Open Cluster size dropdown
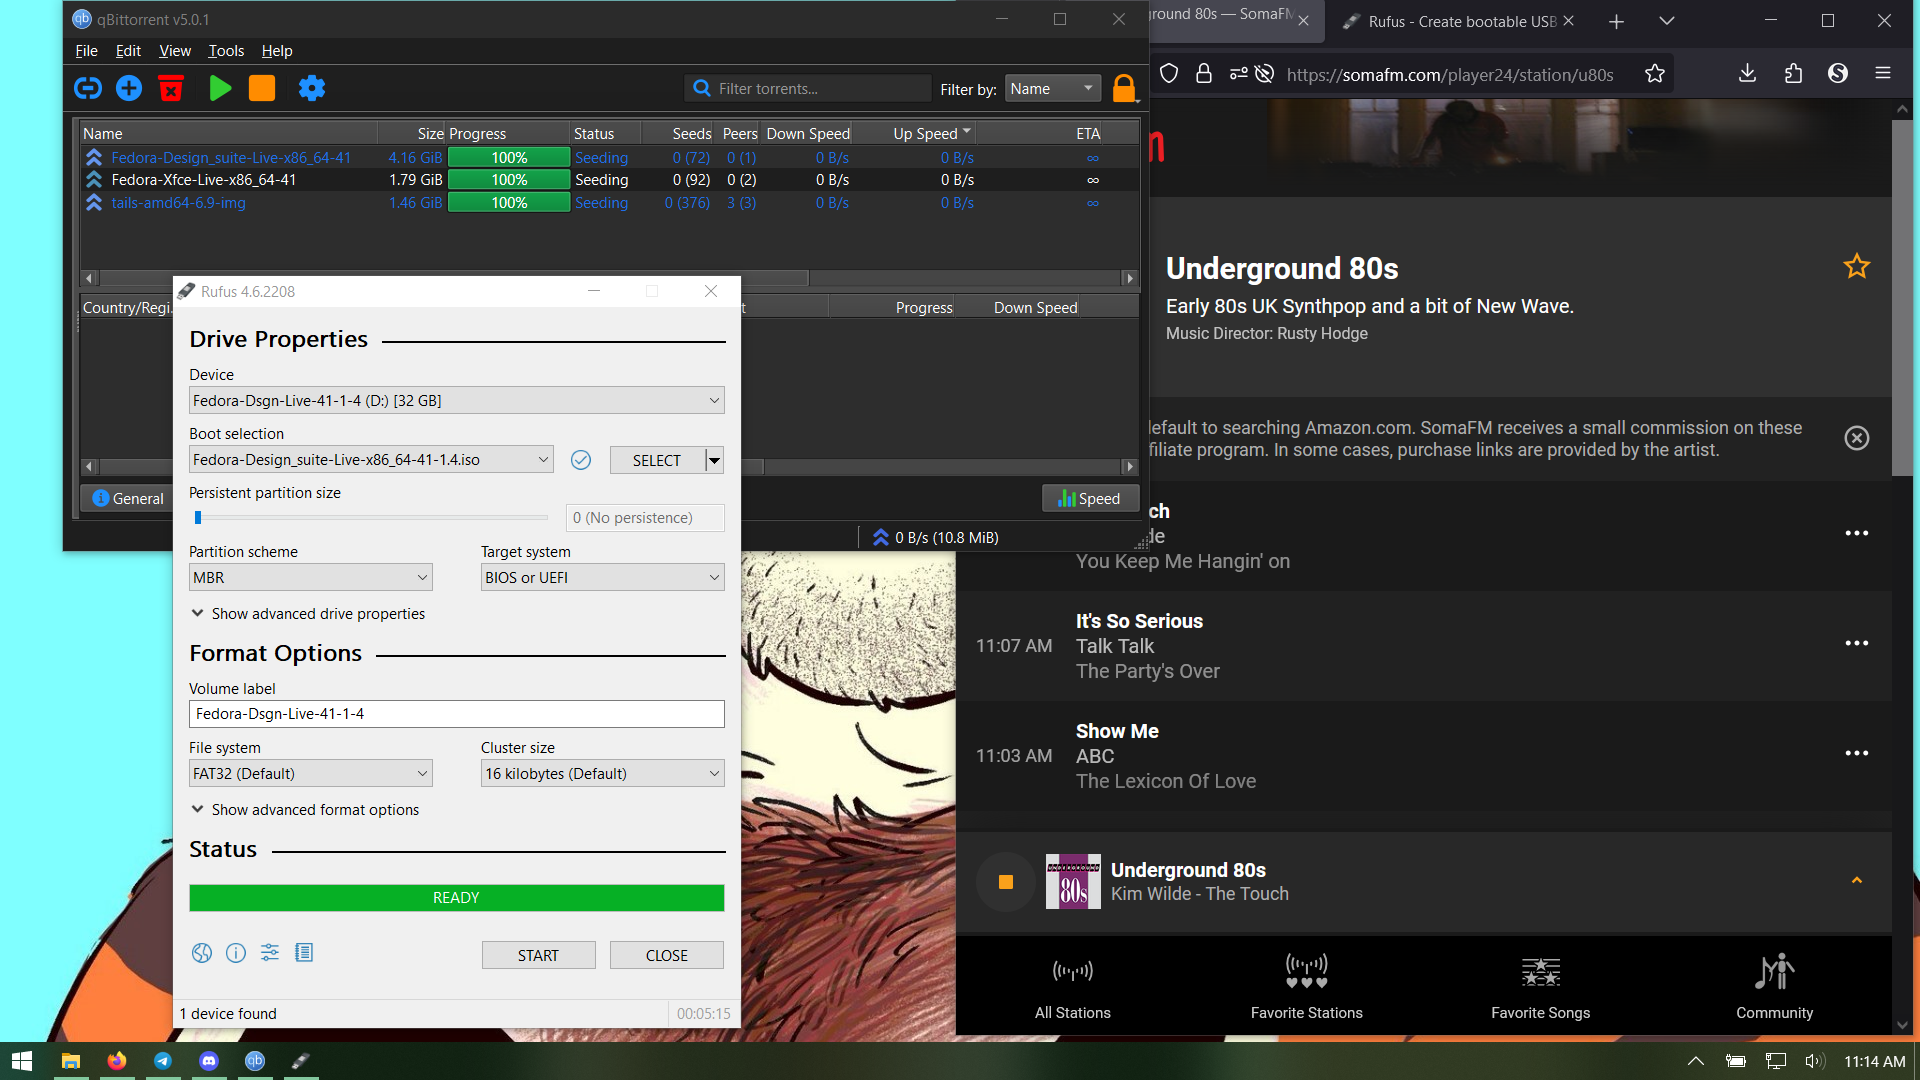The image size is (1920, 1080). coord(602,774)
